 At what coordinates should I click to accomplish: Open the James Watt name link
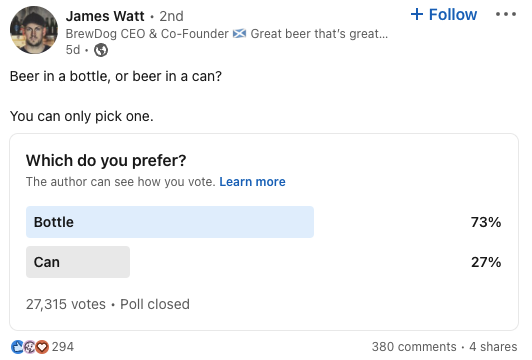coord(105,16)
